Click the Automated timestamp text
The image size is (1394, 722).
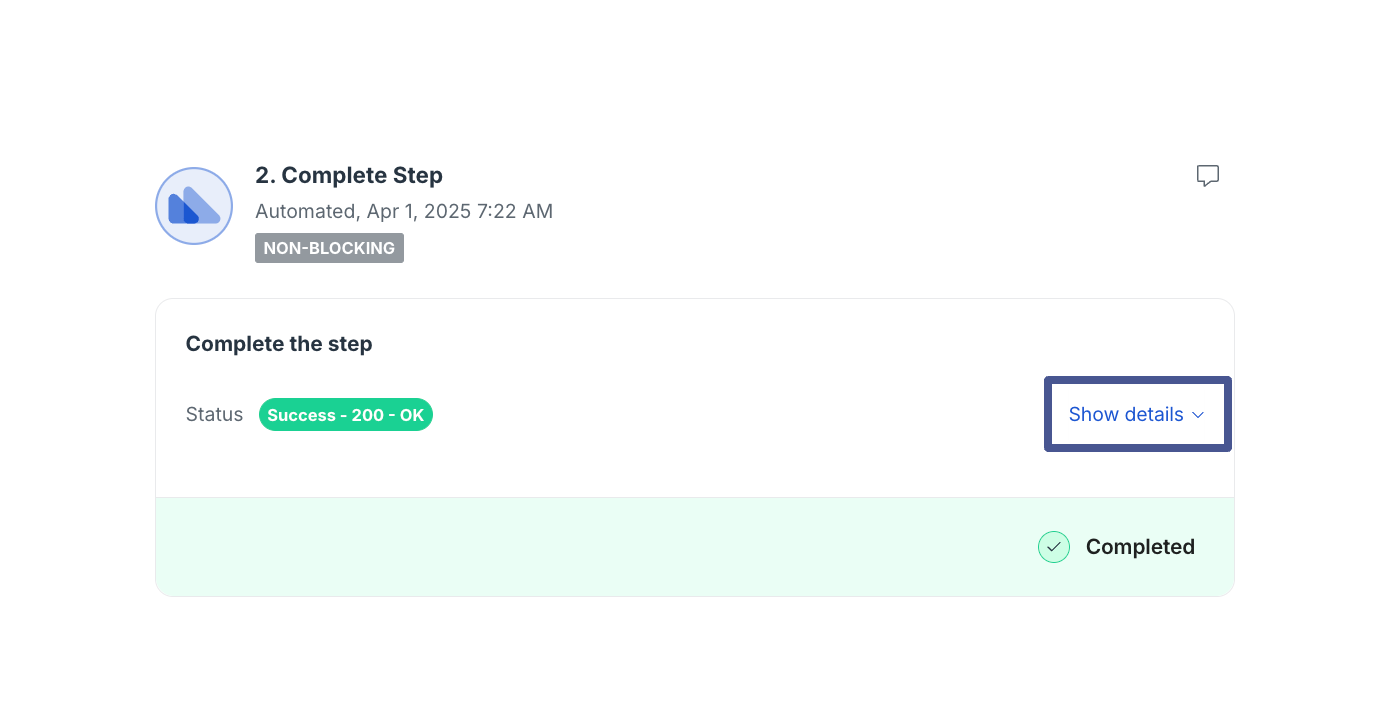(x=404, y=211)
